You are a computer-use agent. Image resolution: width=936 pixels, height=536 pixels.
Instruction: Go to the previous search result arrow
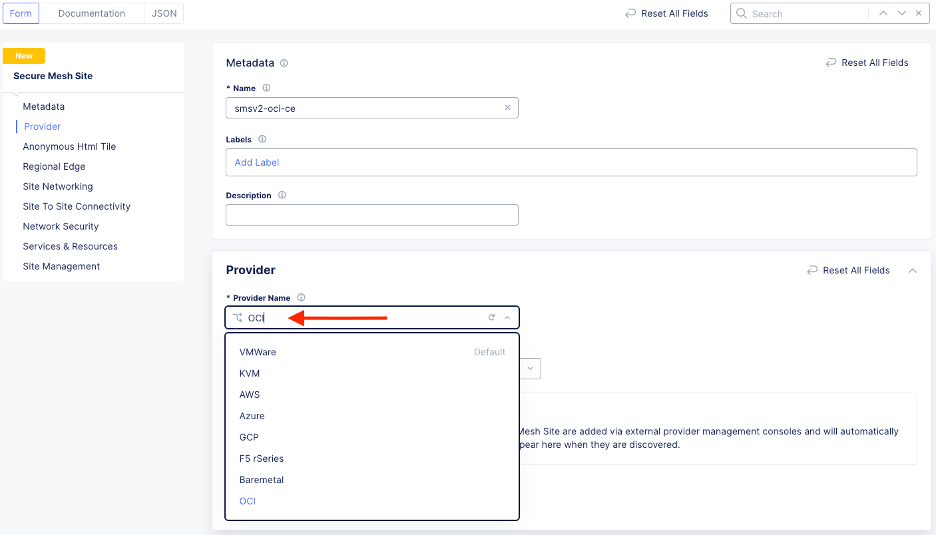tap(883, 13)
